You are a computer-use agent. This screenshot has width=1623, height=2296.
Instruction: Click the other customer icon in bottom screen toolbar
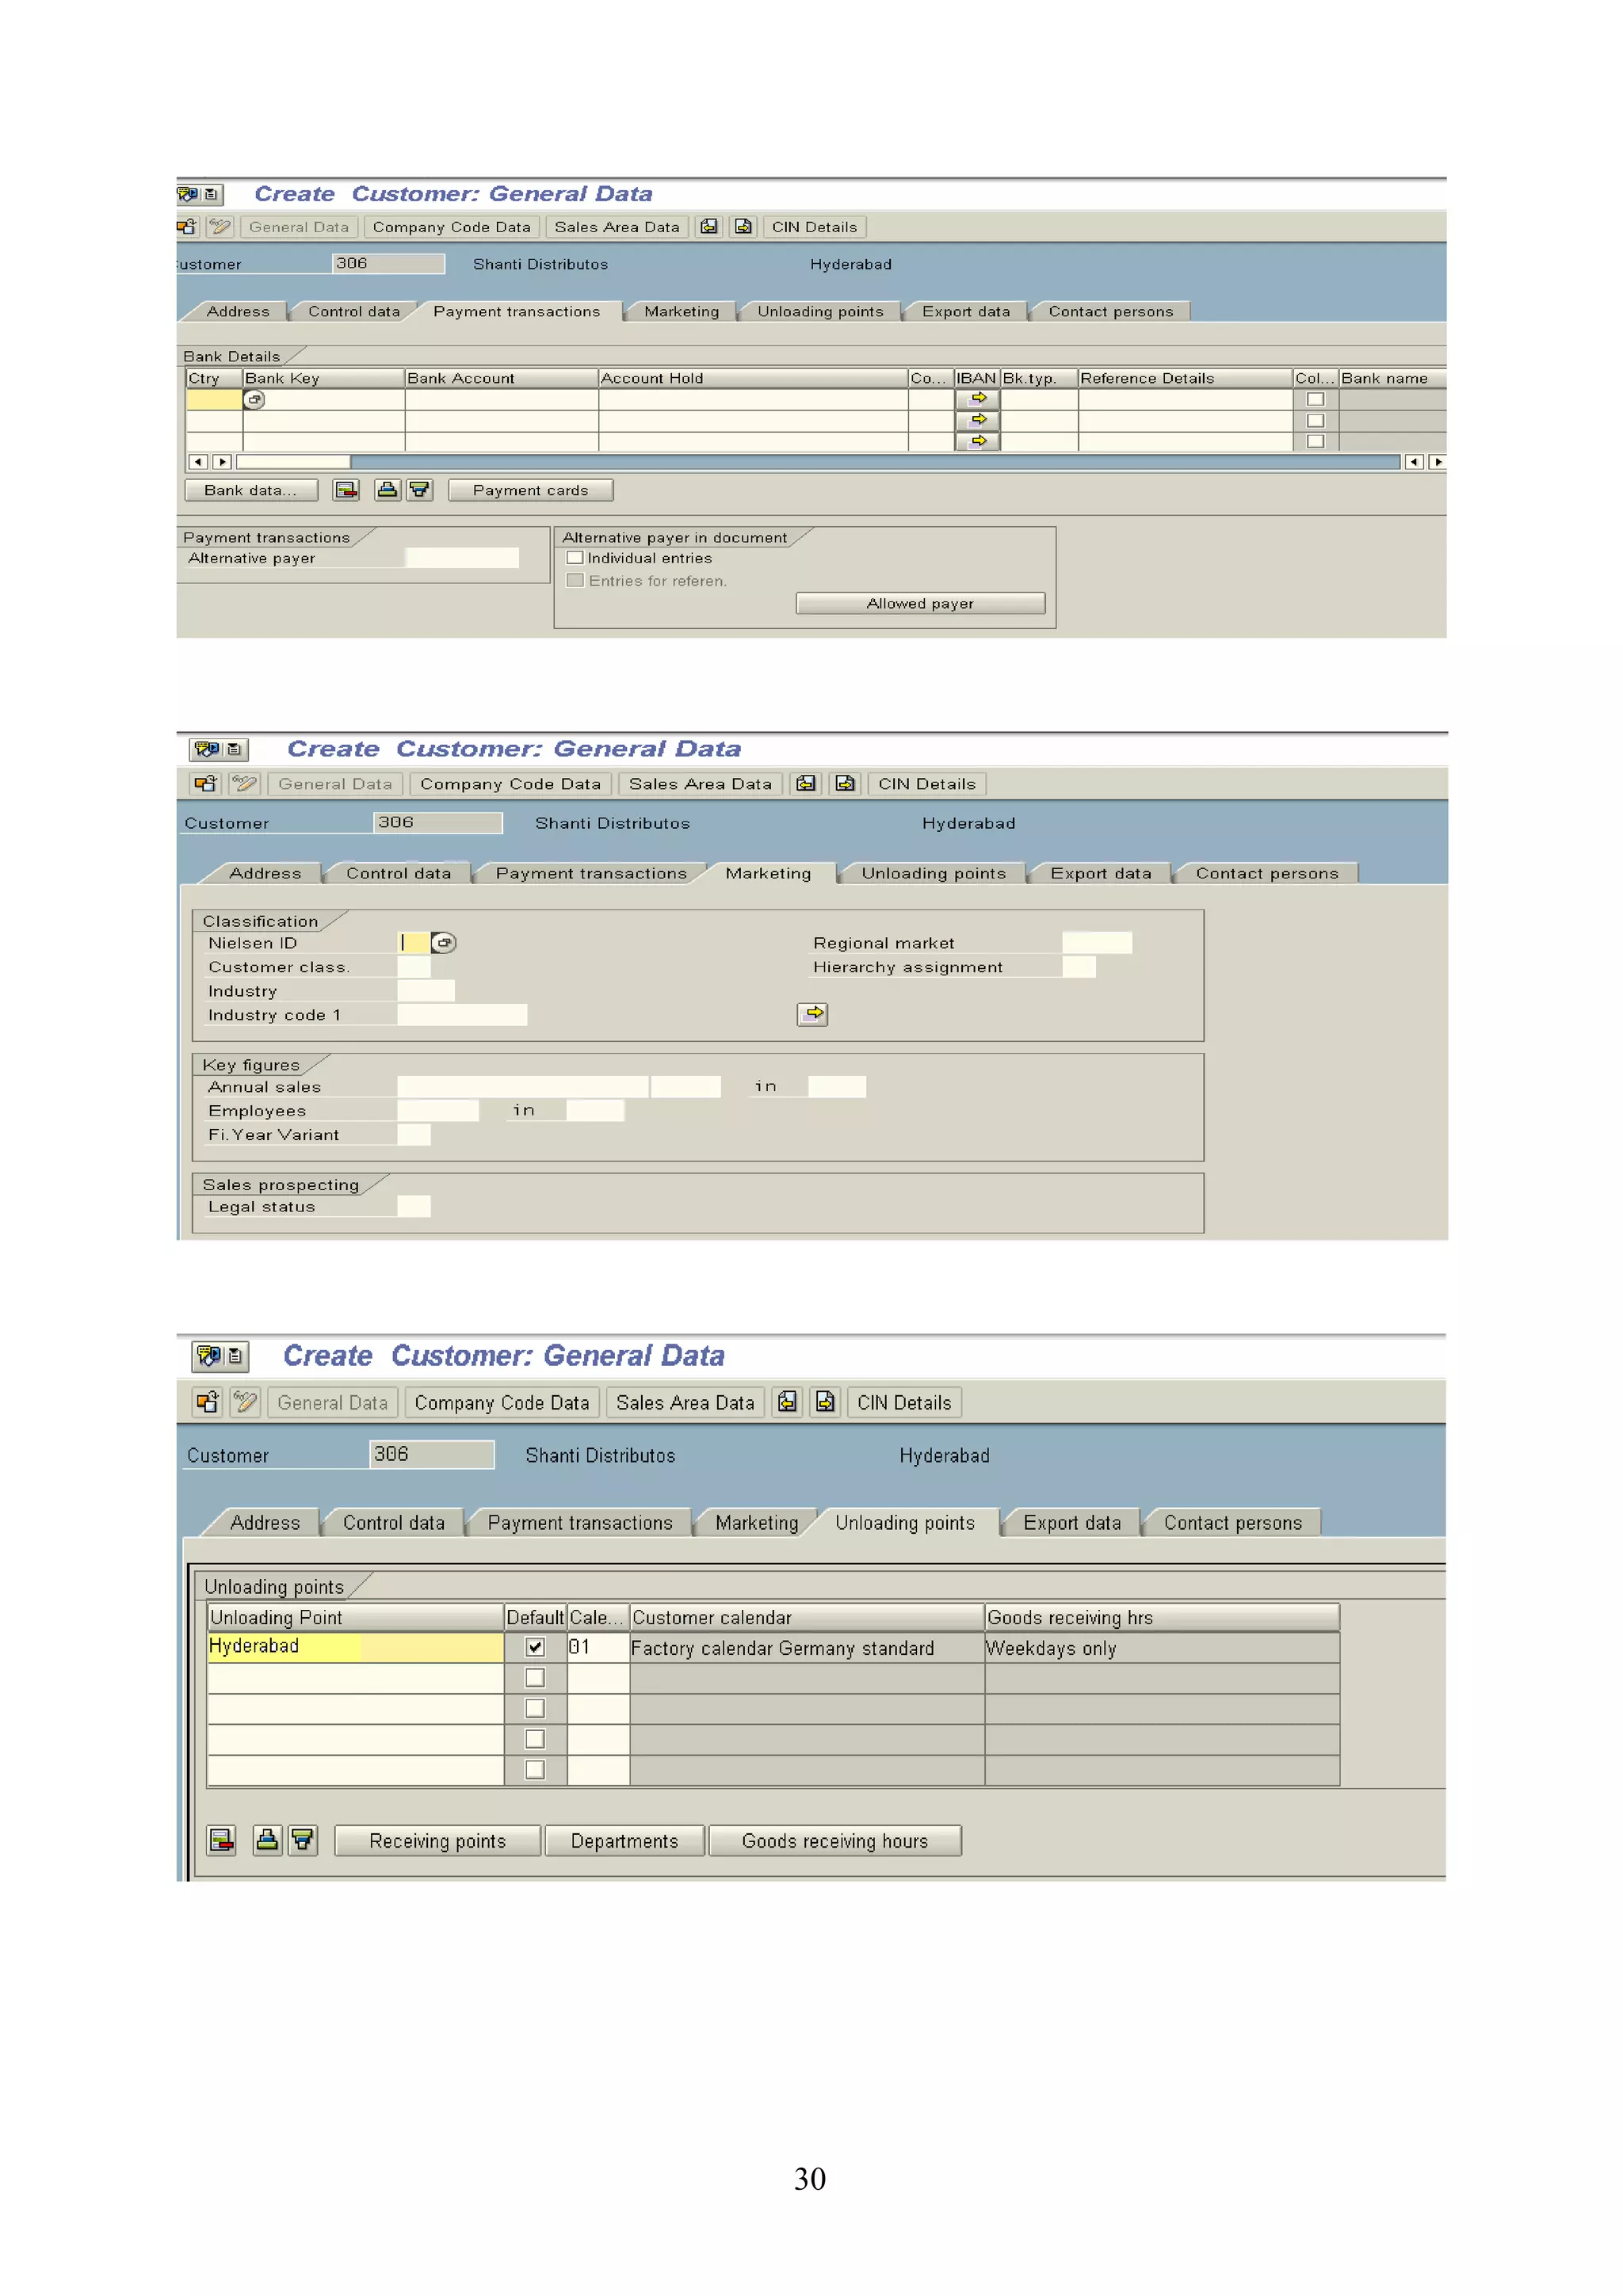point(207,1402)
